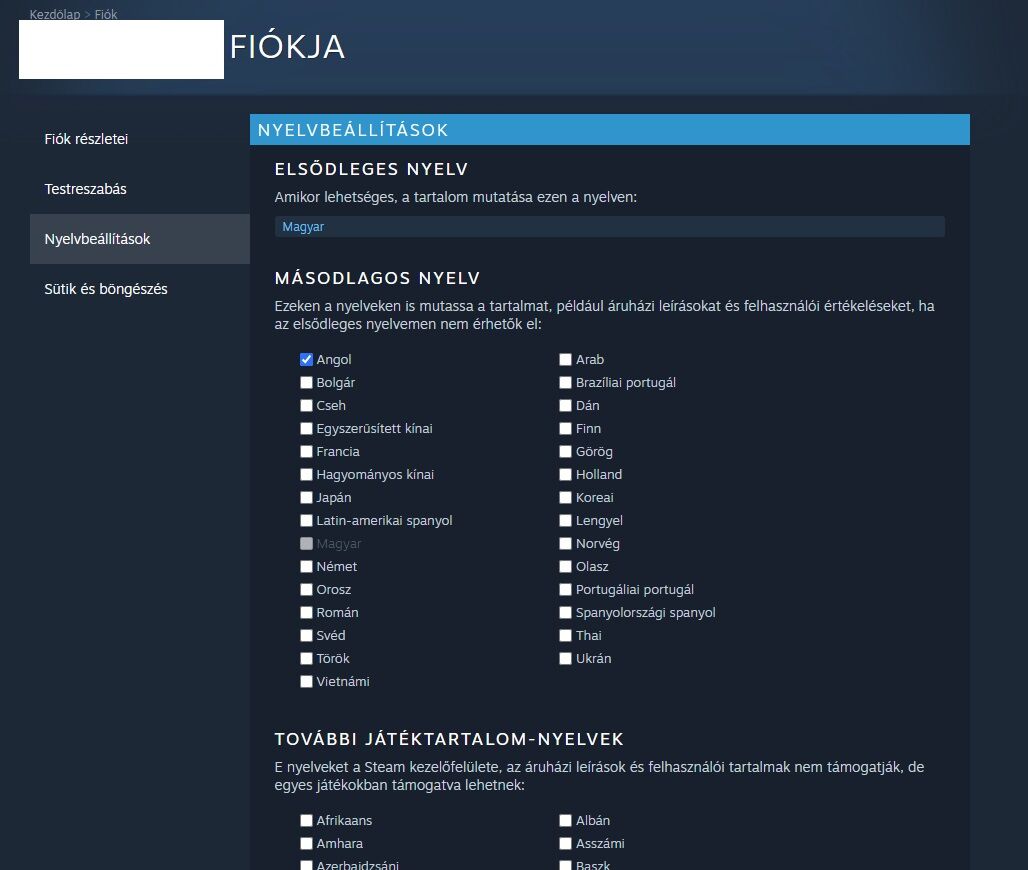The height and width of the screenshot is (870, 1028).
Task: Tick the Francia checkbox
Action: click(307, 452)
